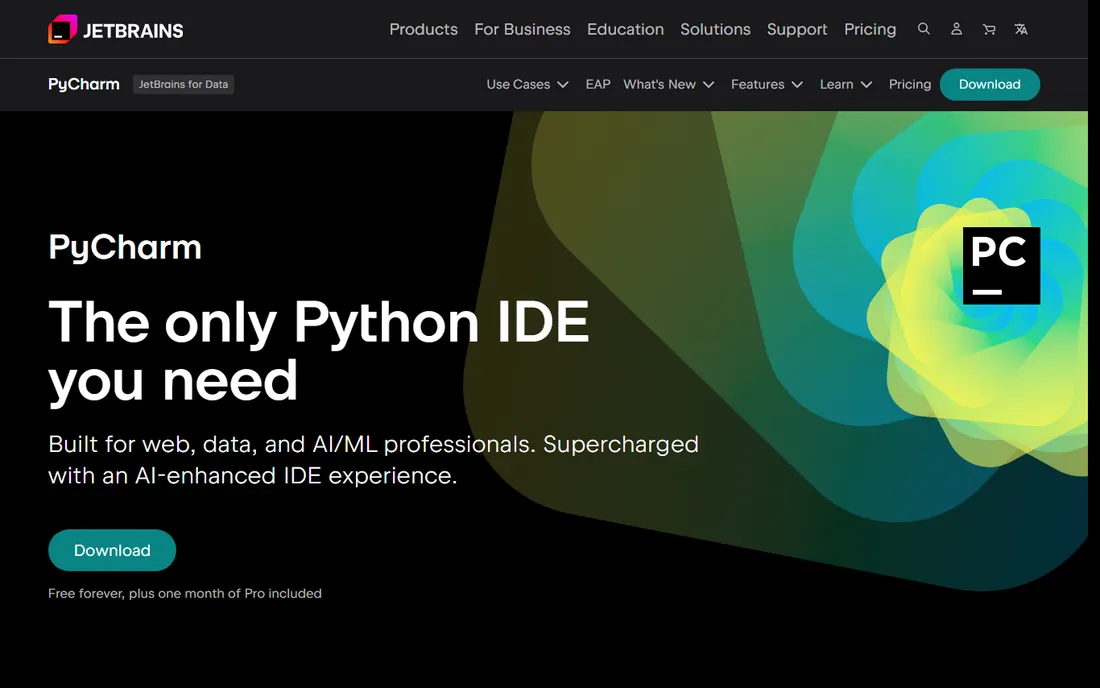Open the Products menu
This screenshot has height=688, width=1100.
point(423,29)
